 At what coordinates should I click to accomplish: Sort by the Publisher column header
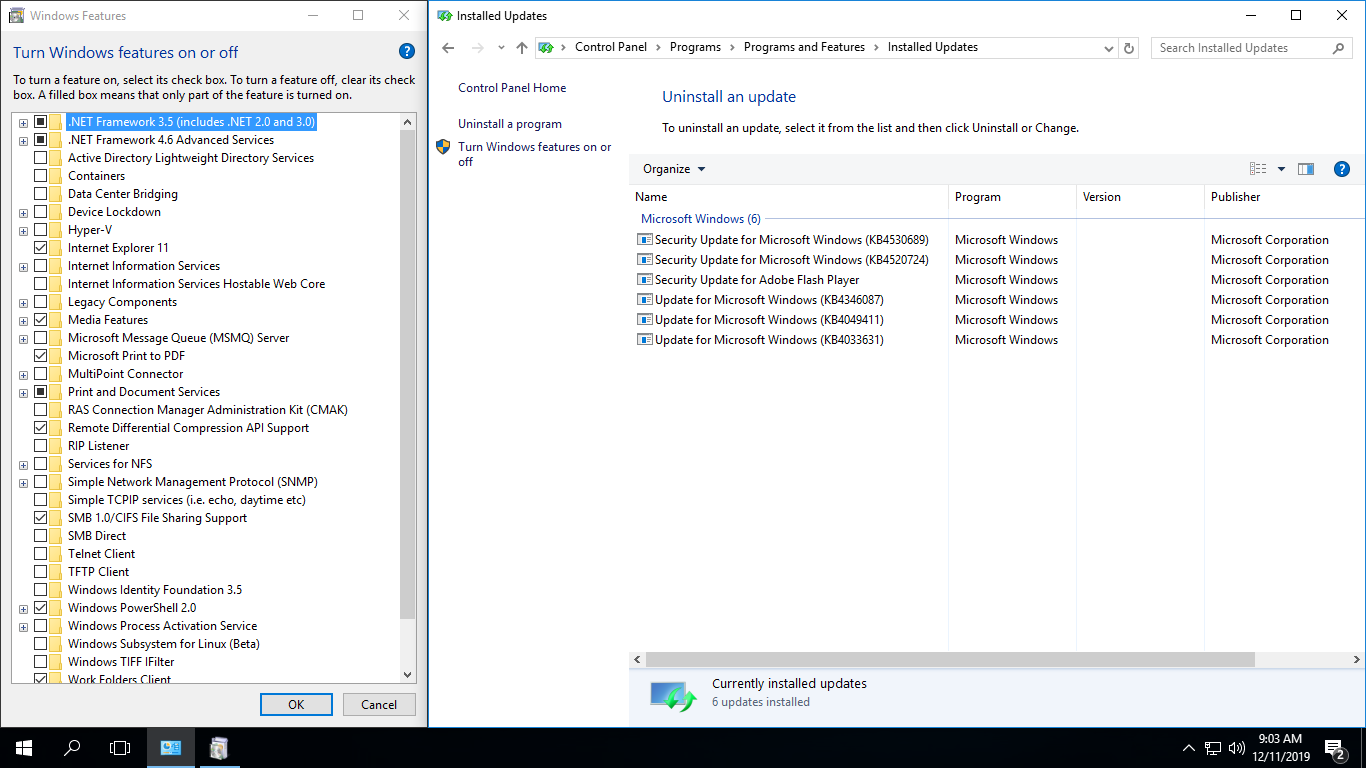click(x=1285, y=197)
